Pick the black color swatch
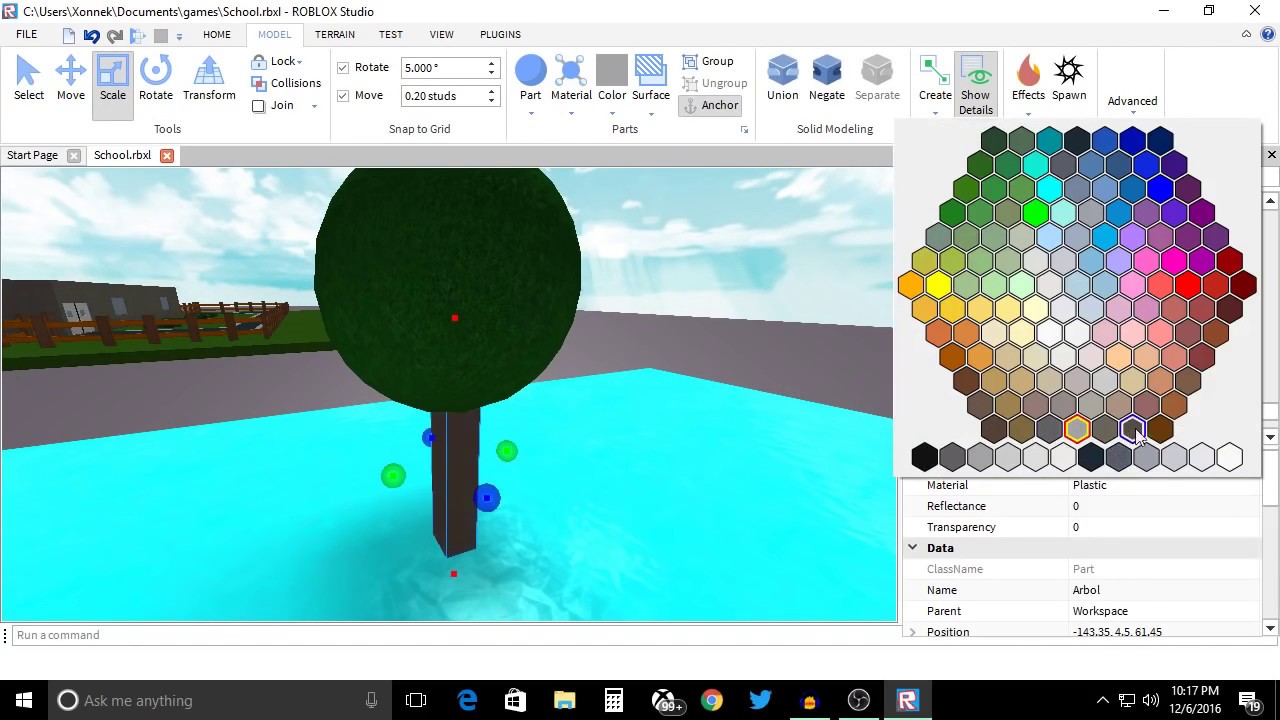The image size is (1280, 720). click(924, 457)
